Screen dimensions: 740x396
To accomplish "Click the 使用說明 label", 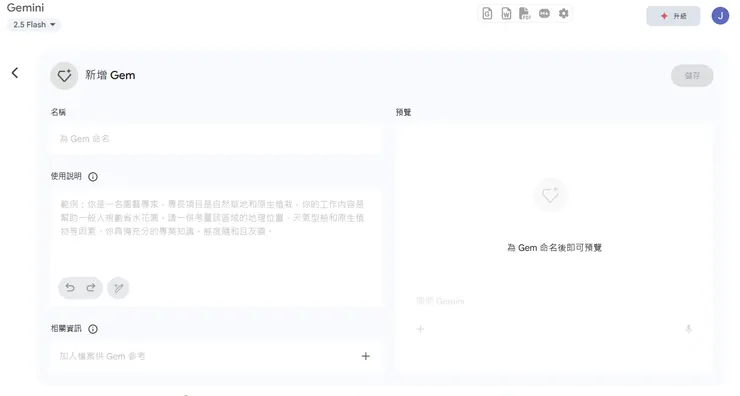I will tap(66, 176).
